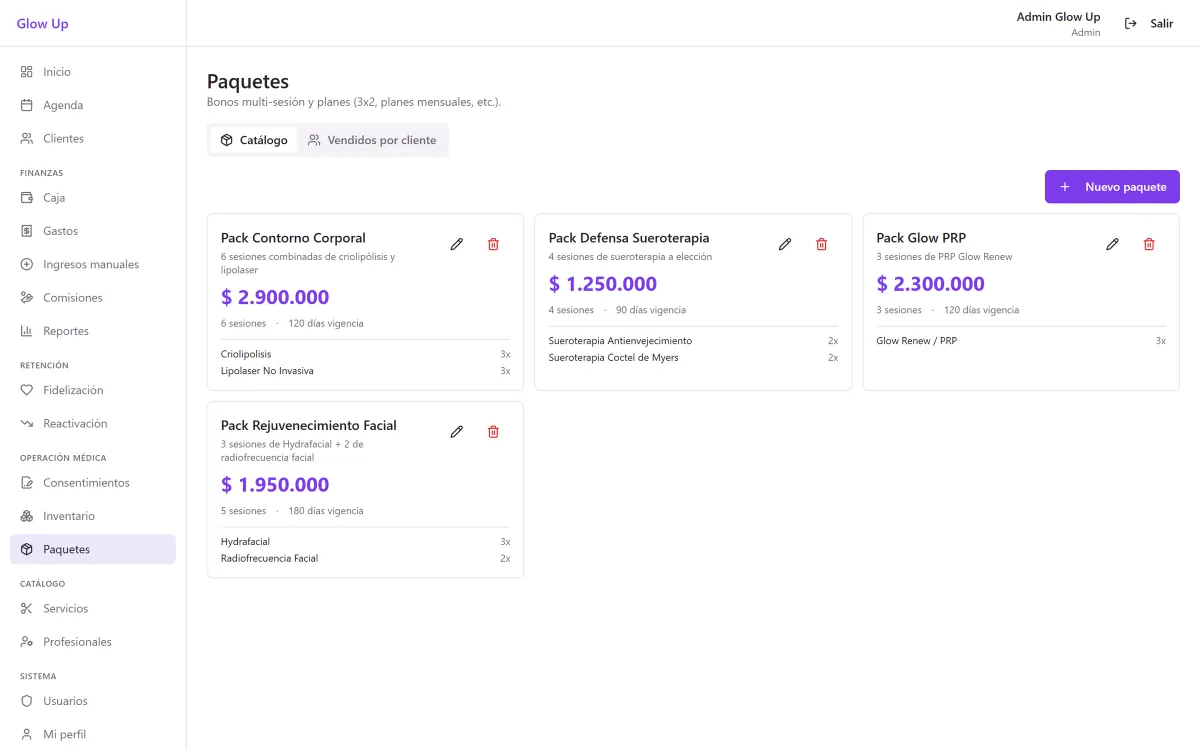
Task: Click the Criolipolisis service row
Action: [x=365, y=354]
